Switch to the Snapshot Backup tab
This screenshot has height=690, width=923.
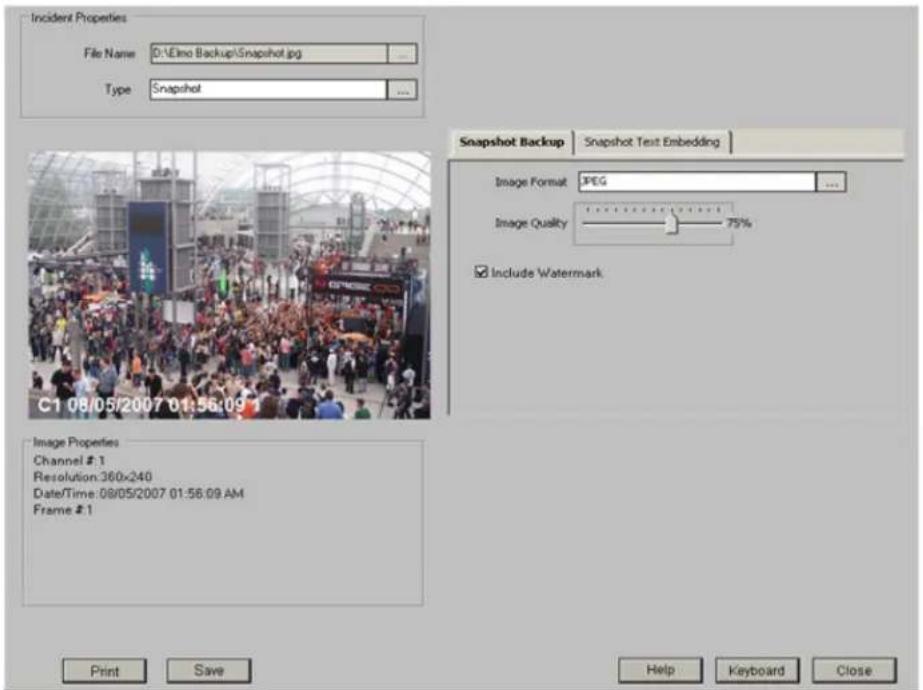pos(512,142)
